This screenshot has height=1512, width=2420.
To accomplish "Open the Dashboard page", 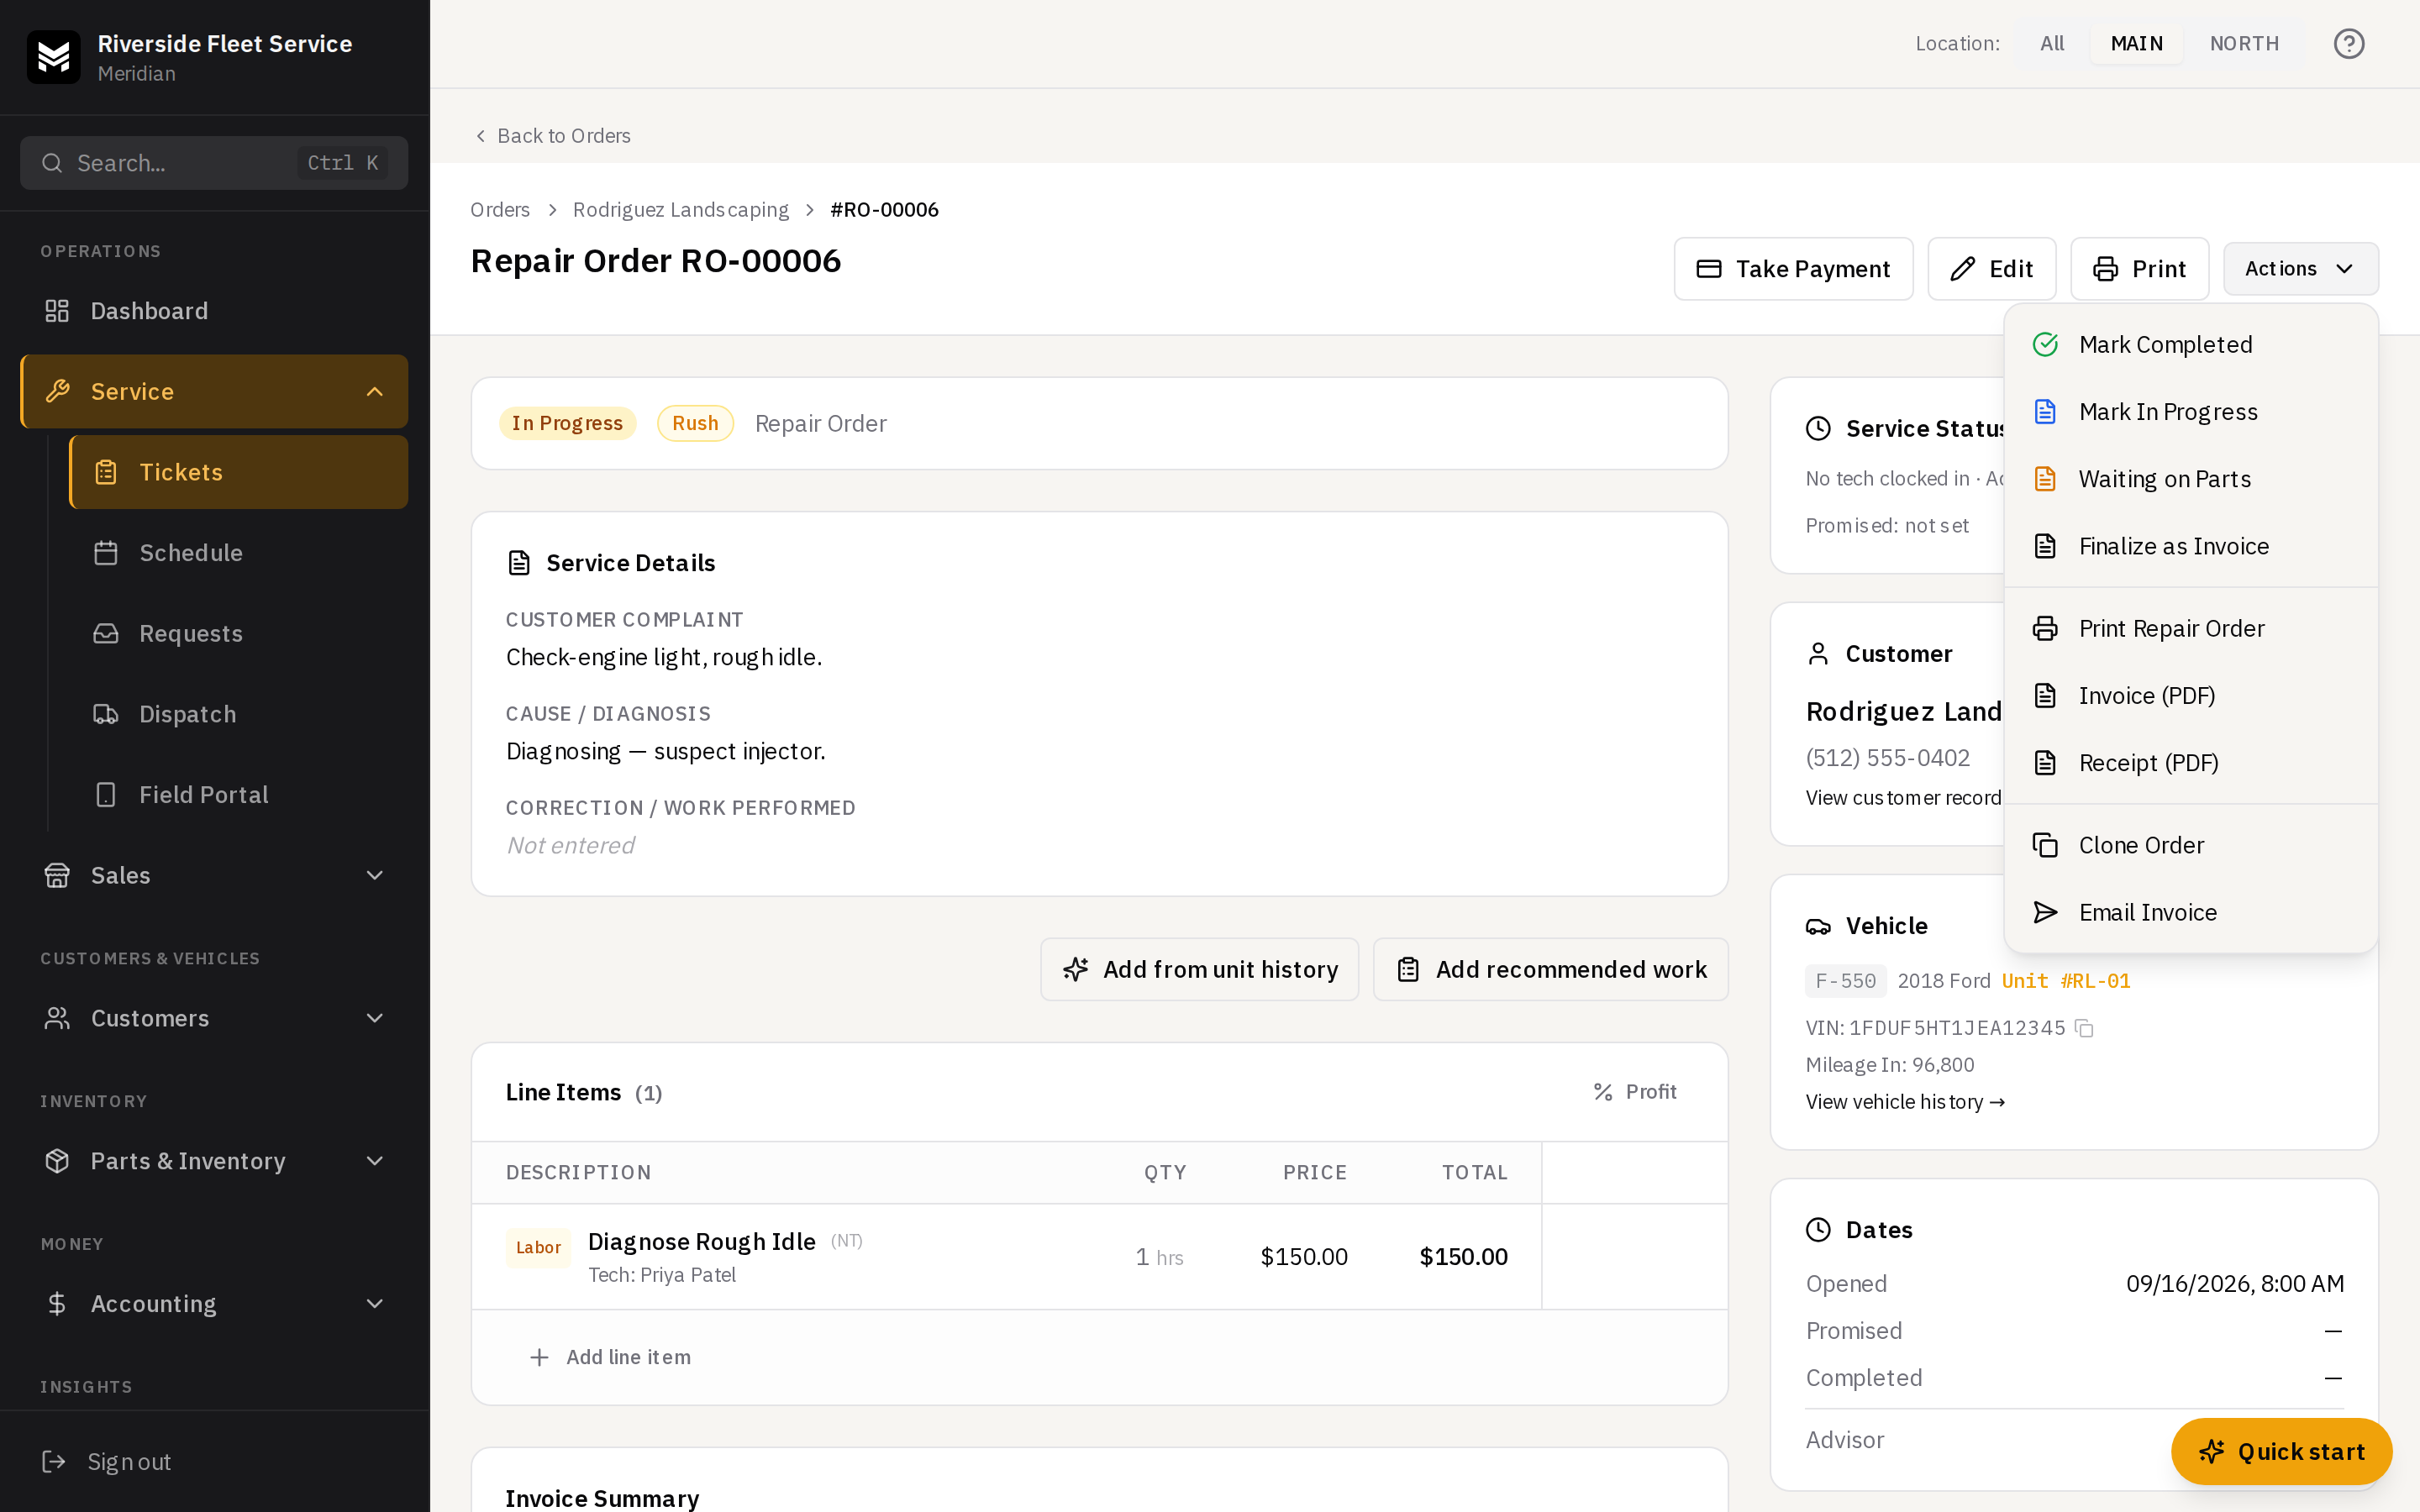I will coord(214,311).
